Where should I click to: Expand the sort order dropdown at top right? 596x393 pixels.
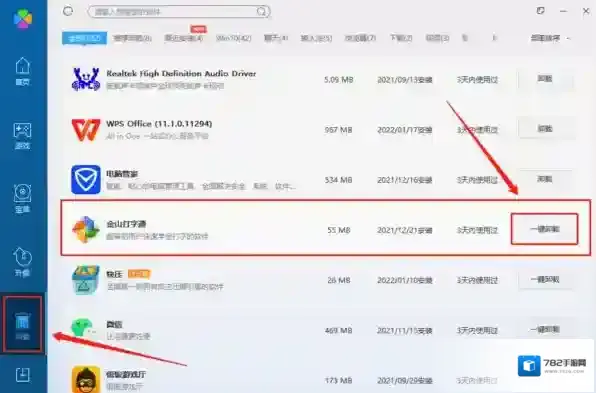pos(551,38)
